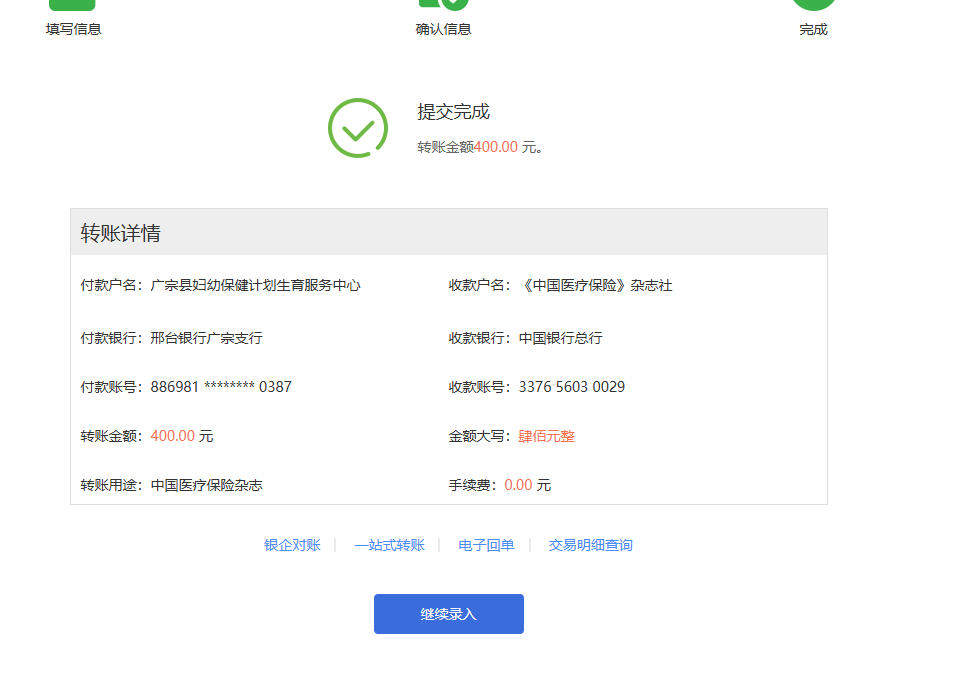Image resolution: width=978 pixels, height=682 pixels.
Task: Click the payer name 广宗县妇幼保健计划生育服务中心
Action: pos(255,285)
